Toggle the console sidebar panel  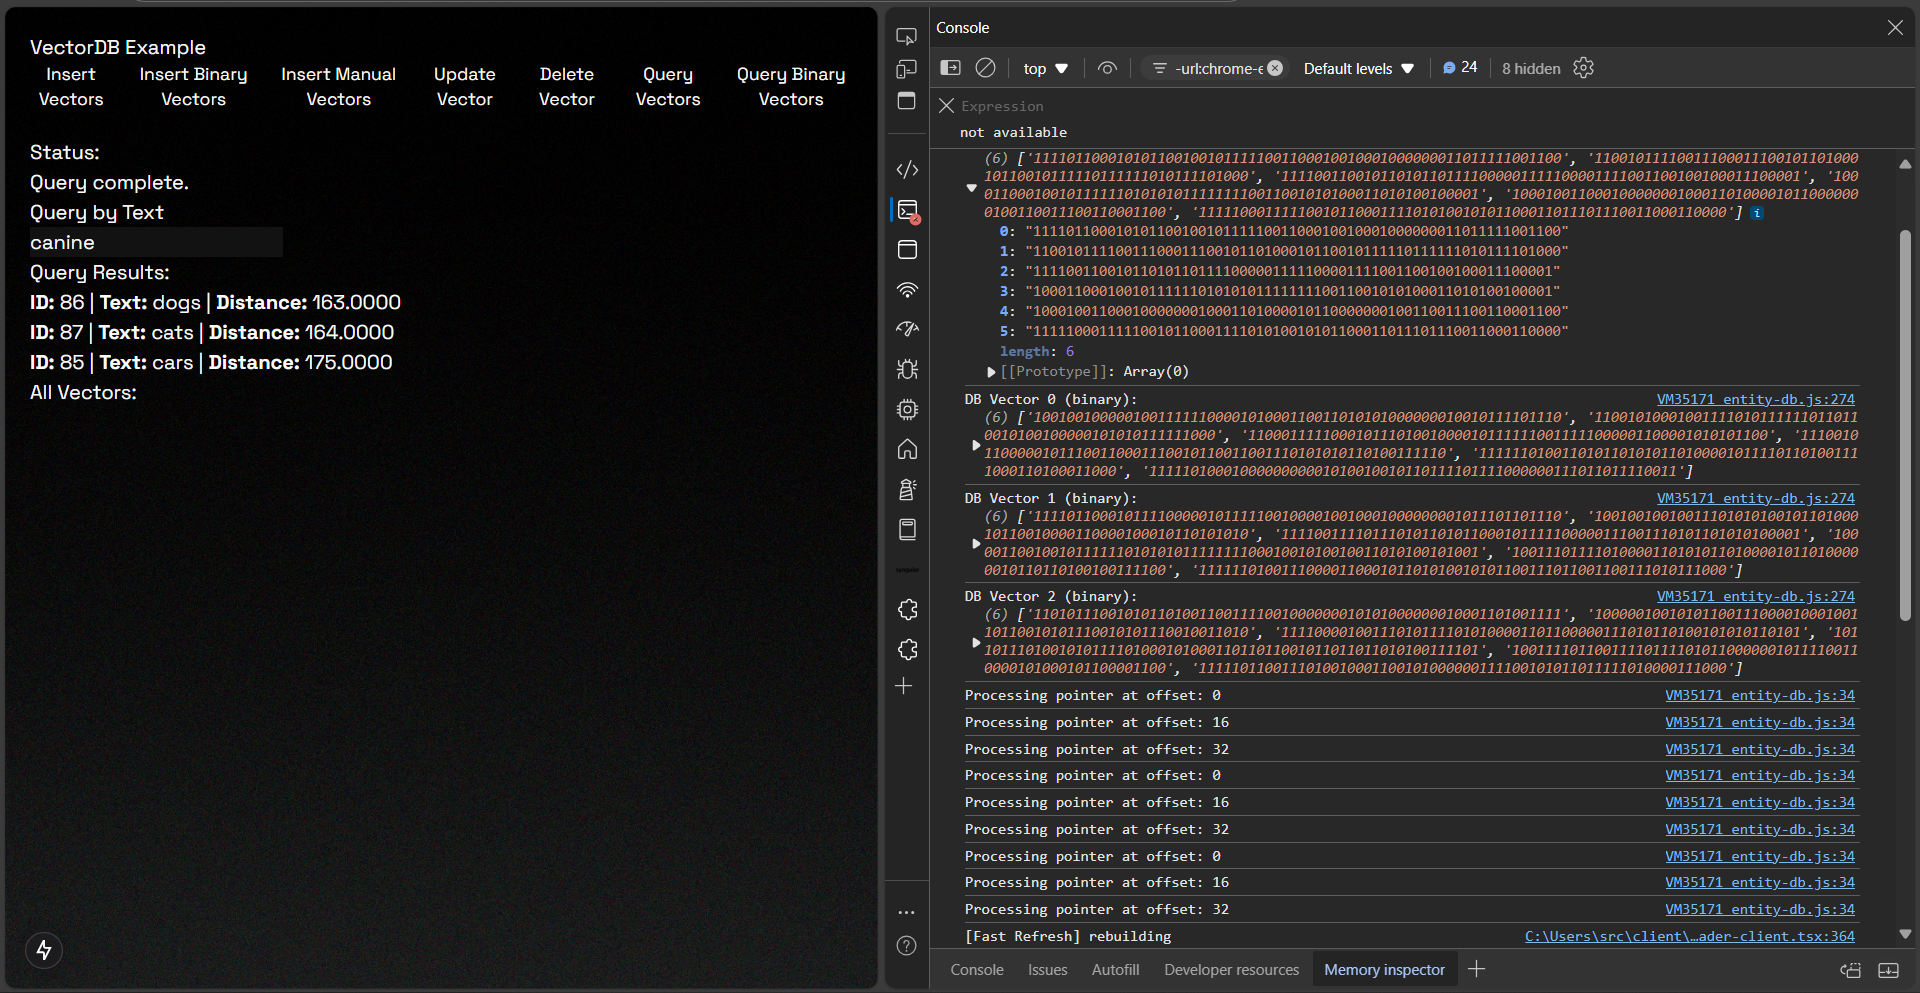(950, 68)
